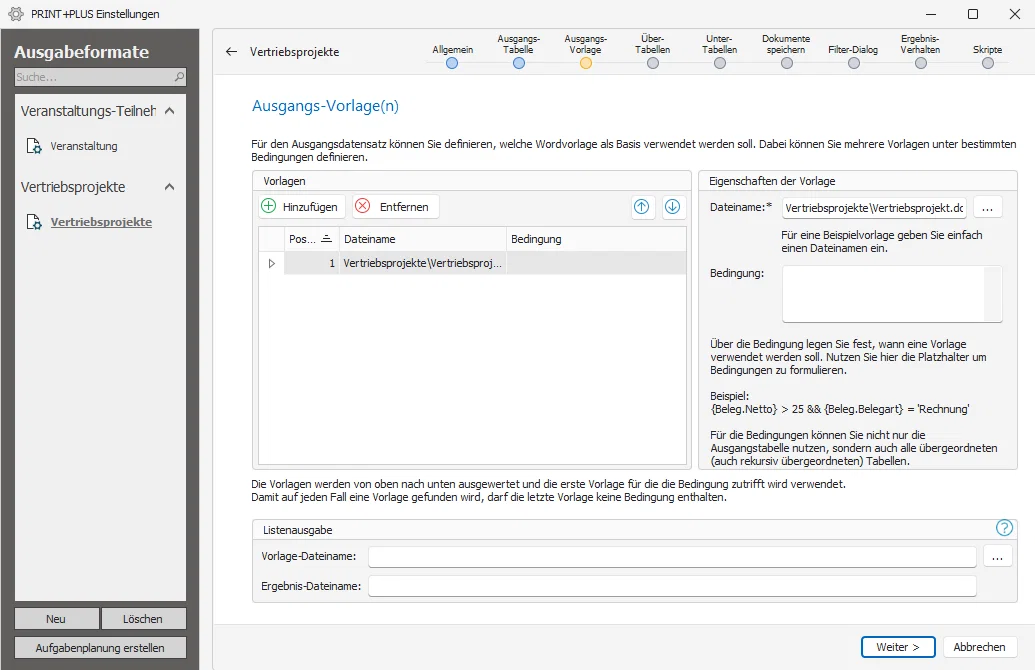Click the green plus Hinzufügen icon
Viewport: 1035px width, 670px height.
tap(269, 206)
